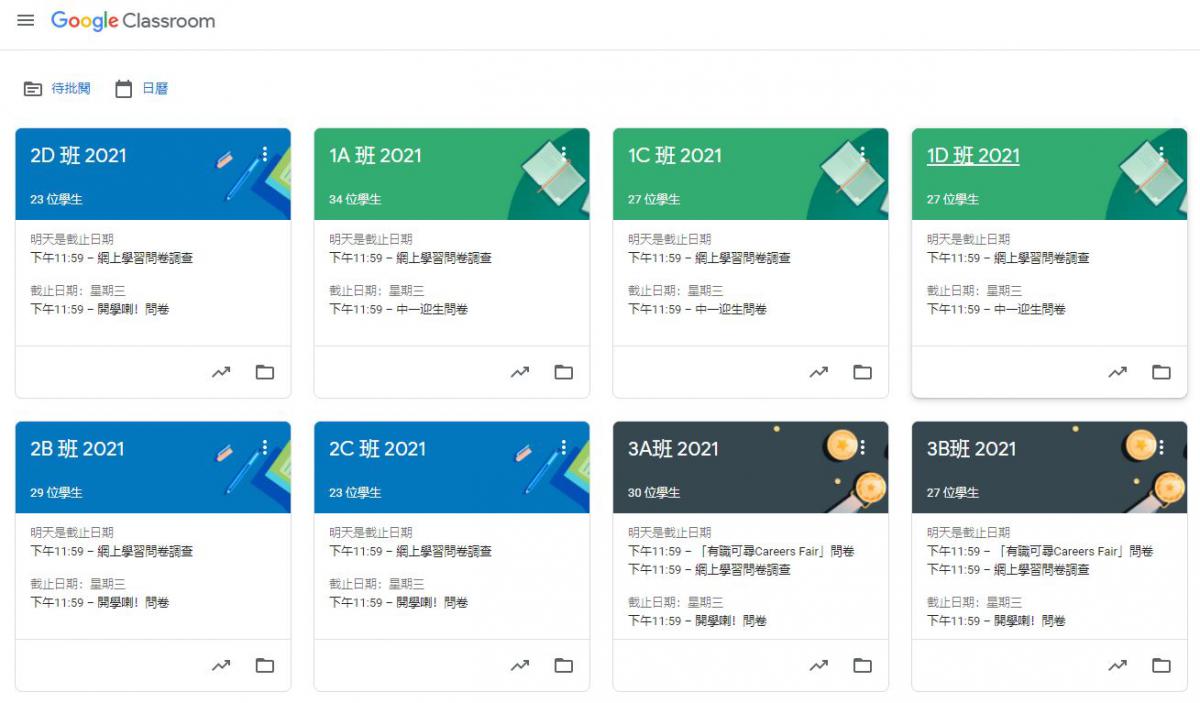Open the 日曆 calendar page
Screen dimensions: 1200x703
point(142,89)
